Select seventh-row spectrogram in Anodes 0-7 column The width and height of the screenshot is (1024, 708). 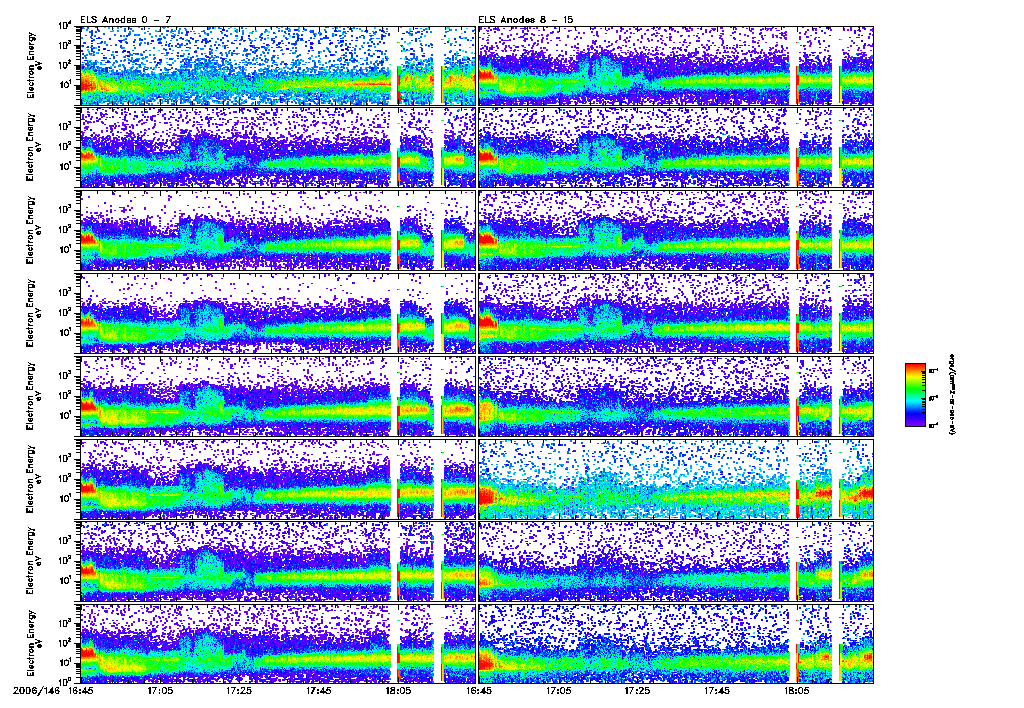pos(278,561)
